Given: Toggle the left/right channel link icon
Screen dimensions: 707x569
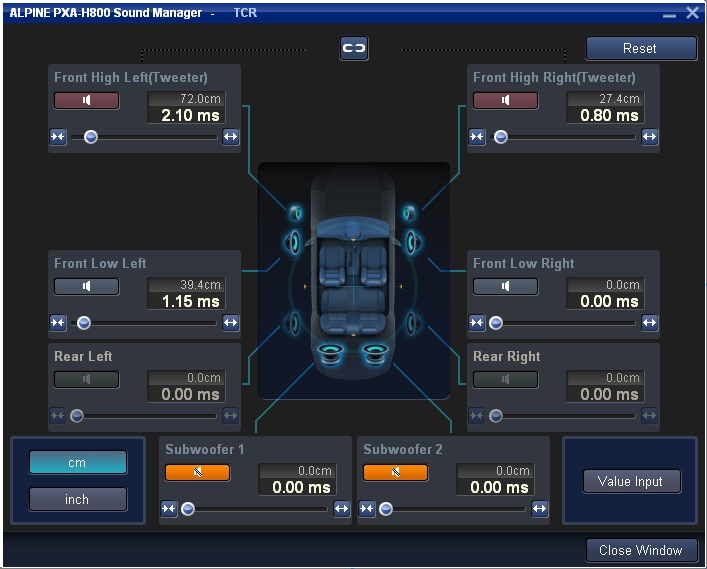Looking at the screenshot, I should (x=354, y=48).
